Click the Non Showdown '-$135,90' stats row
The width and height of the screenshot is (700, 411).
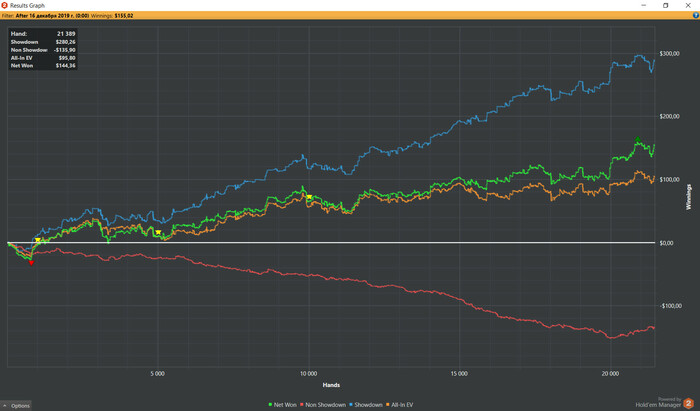coord(43,50)
